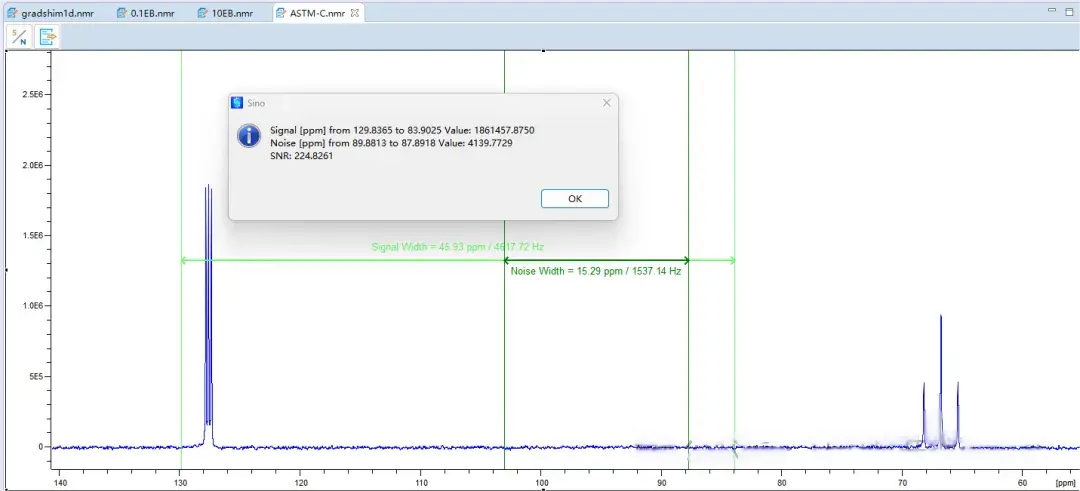Click the export report icon in the toolbar
The height and width of the screenshot is (491, 1080).
(x=47, y=37)
